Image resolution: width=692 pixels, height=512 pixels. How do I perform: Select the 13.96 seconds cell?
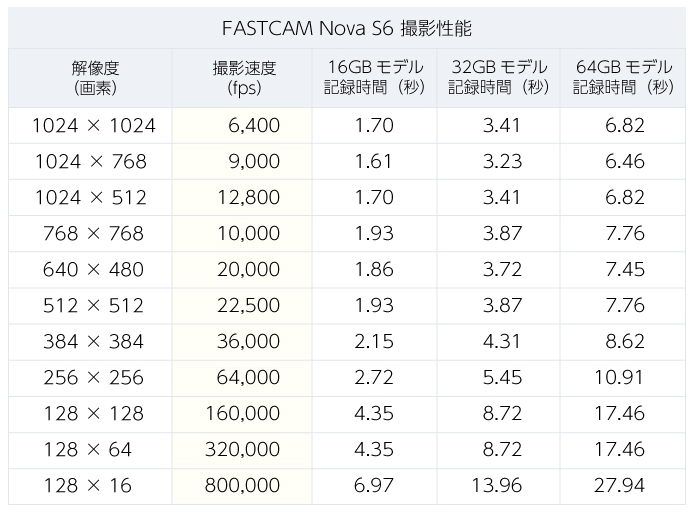(499, 486)
